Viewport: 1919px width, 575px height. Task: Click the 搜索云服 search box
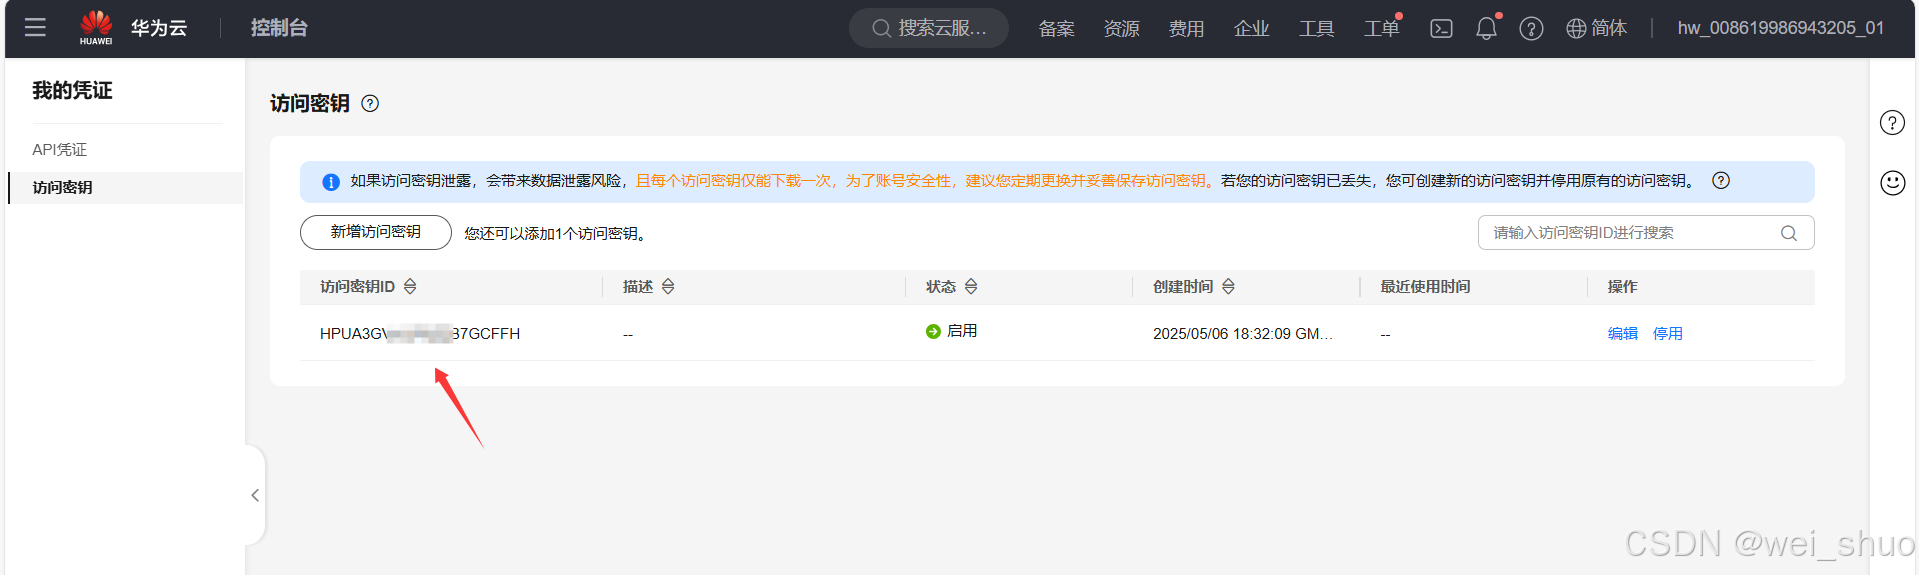929,28
